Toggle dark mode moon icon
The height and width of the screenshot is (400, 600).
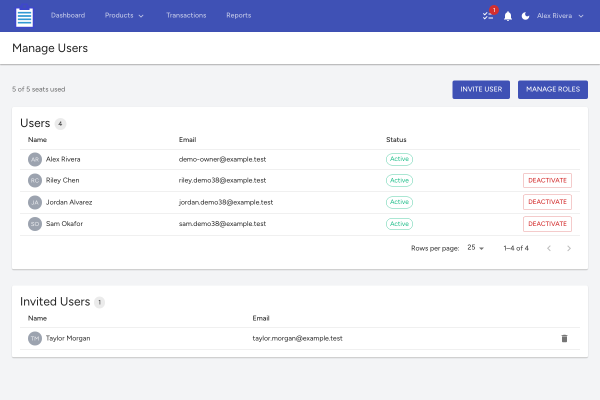pyautogui.click(x=525, y=16)
